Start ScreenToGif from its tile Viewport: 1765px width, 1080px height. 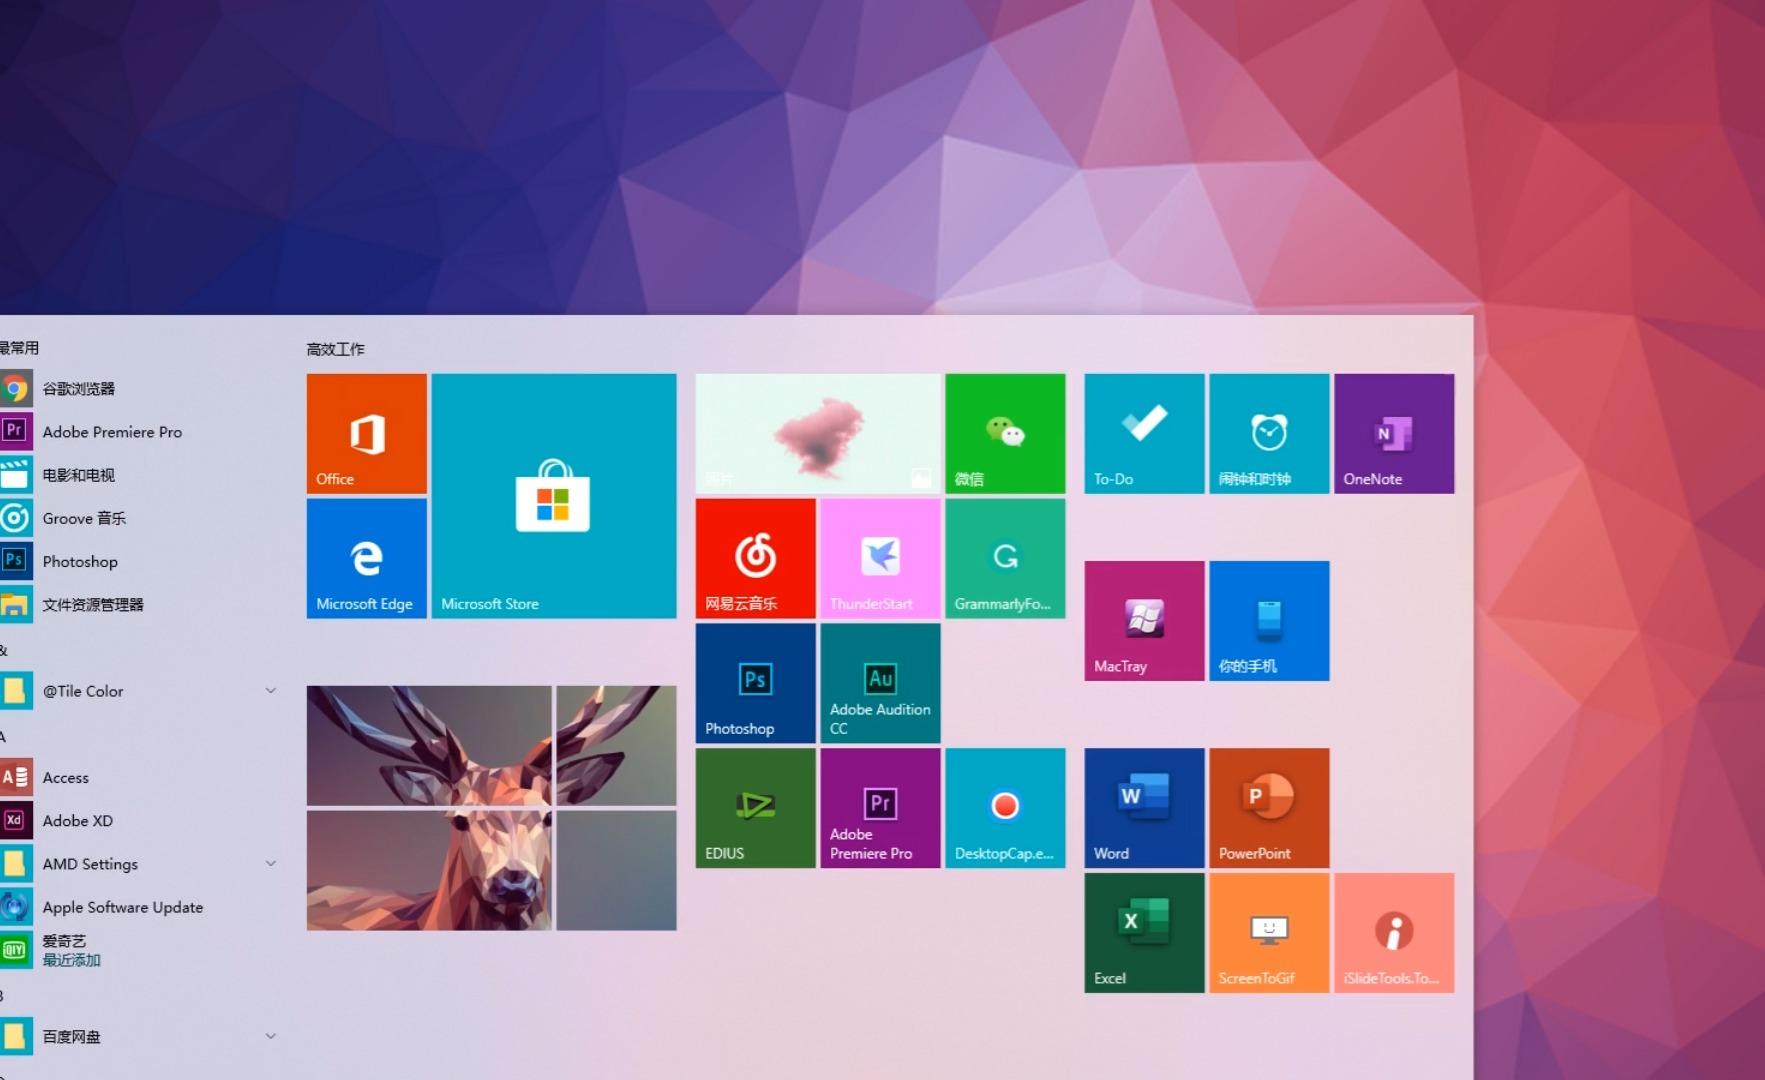(x=1268, y=932)
